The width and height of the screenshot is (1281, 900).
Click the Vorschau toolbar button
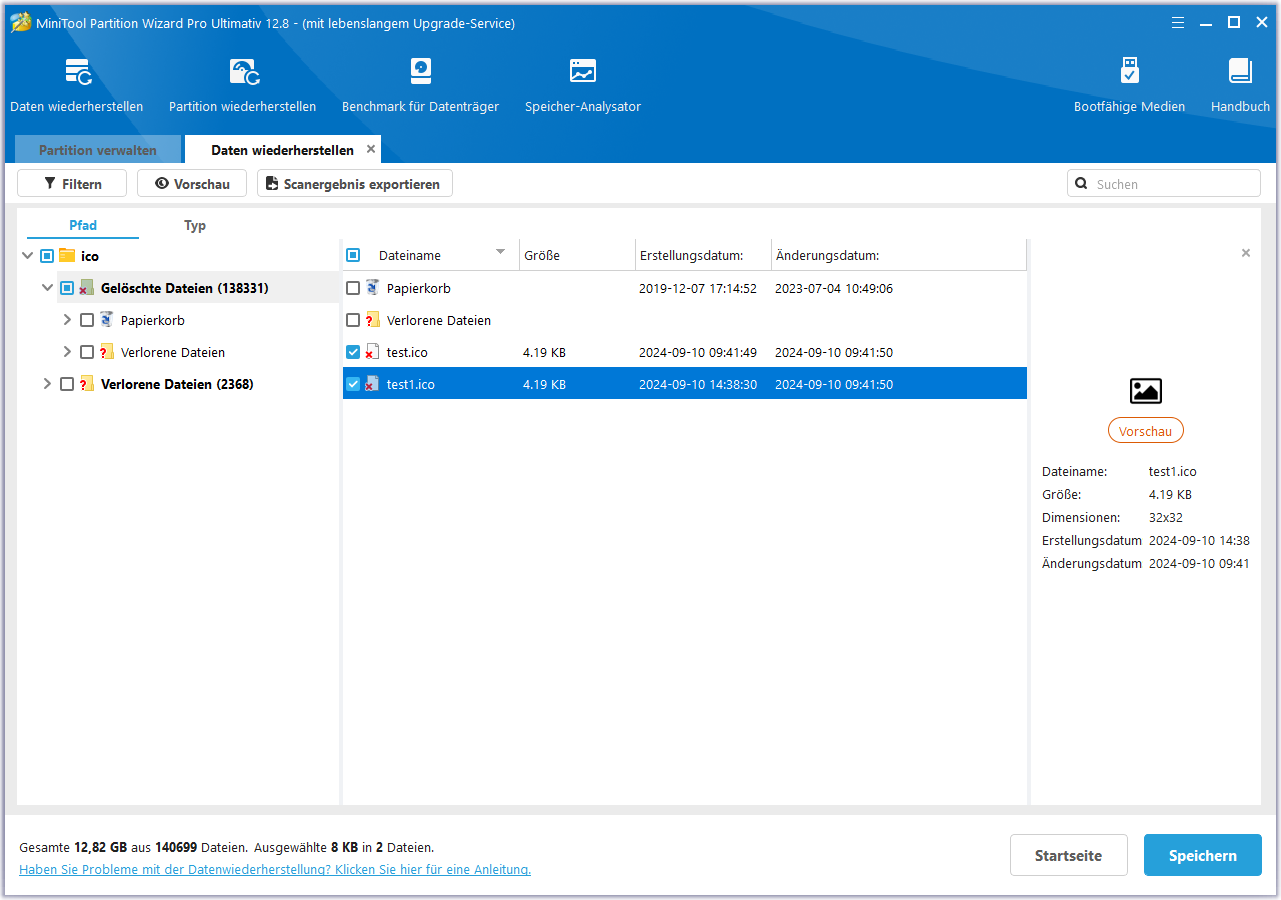192,184
